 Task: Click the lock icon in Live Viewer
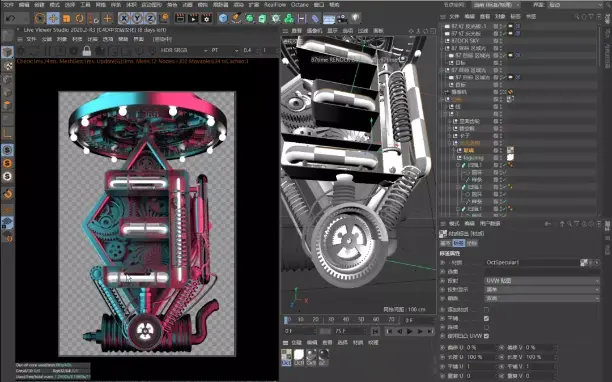coord(87,51)
